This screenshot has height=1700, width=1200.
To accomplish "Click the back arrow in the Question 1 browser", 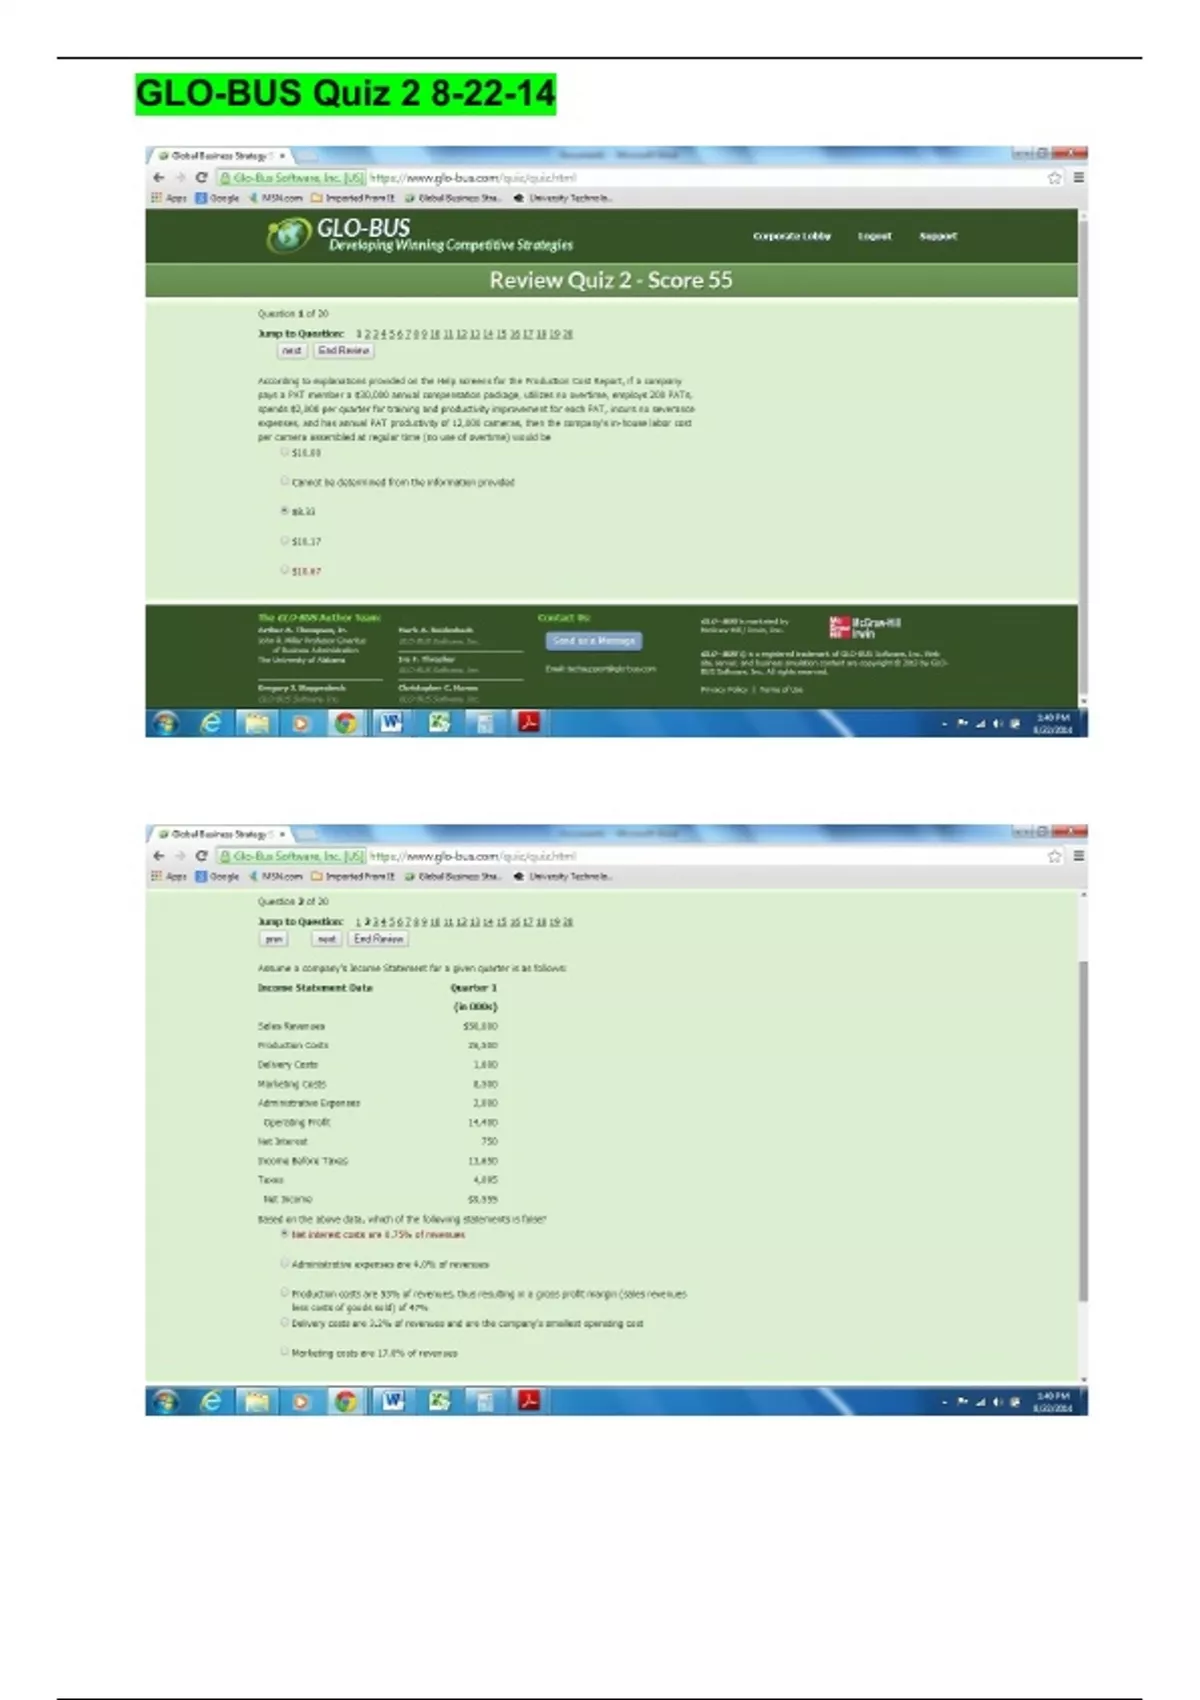I will pyautogui.click(x=159, y=178).
